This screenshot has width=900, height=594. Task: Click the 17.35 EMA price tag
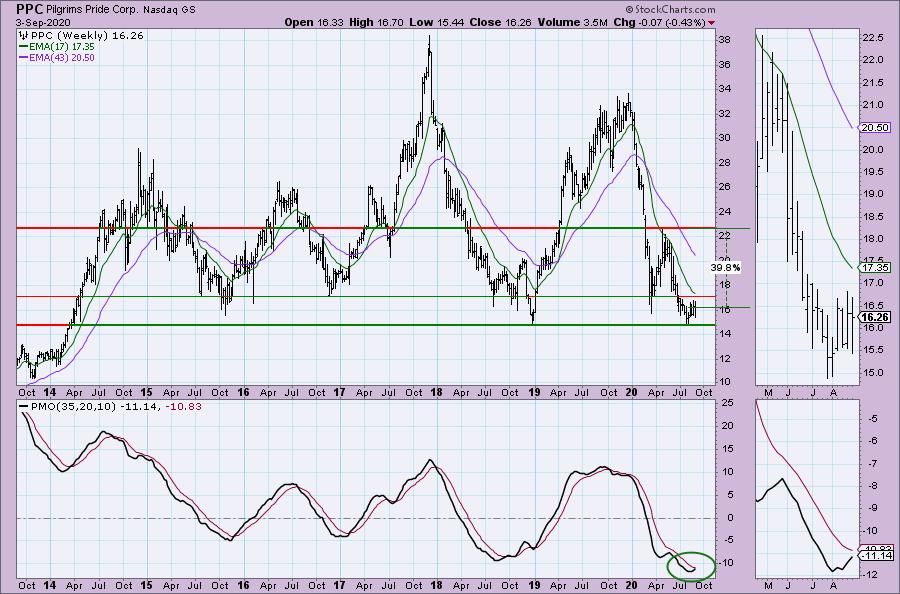point(875,267)
